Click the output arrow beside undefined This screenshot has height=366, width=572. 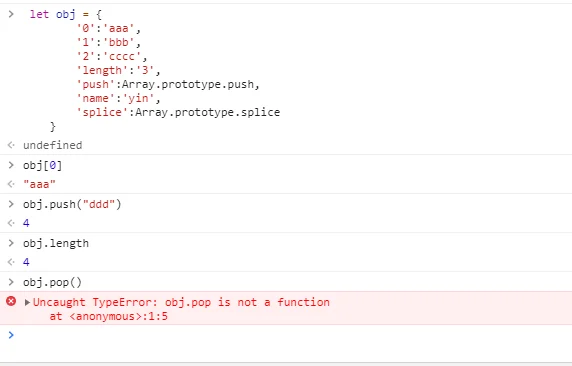point(11,145)
